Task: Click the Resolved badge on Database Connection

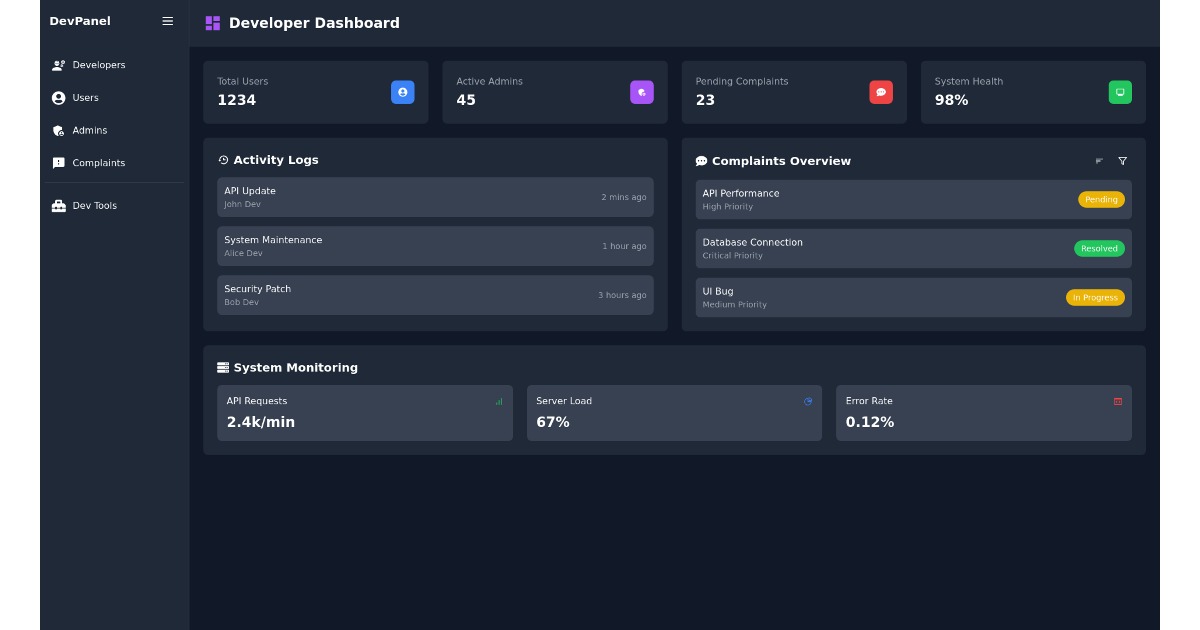Action: click(1099, 248)
